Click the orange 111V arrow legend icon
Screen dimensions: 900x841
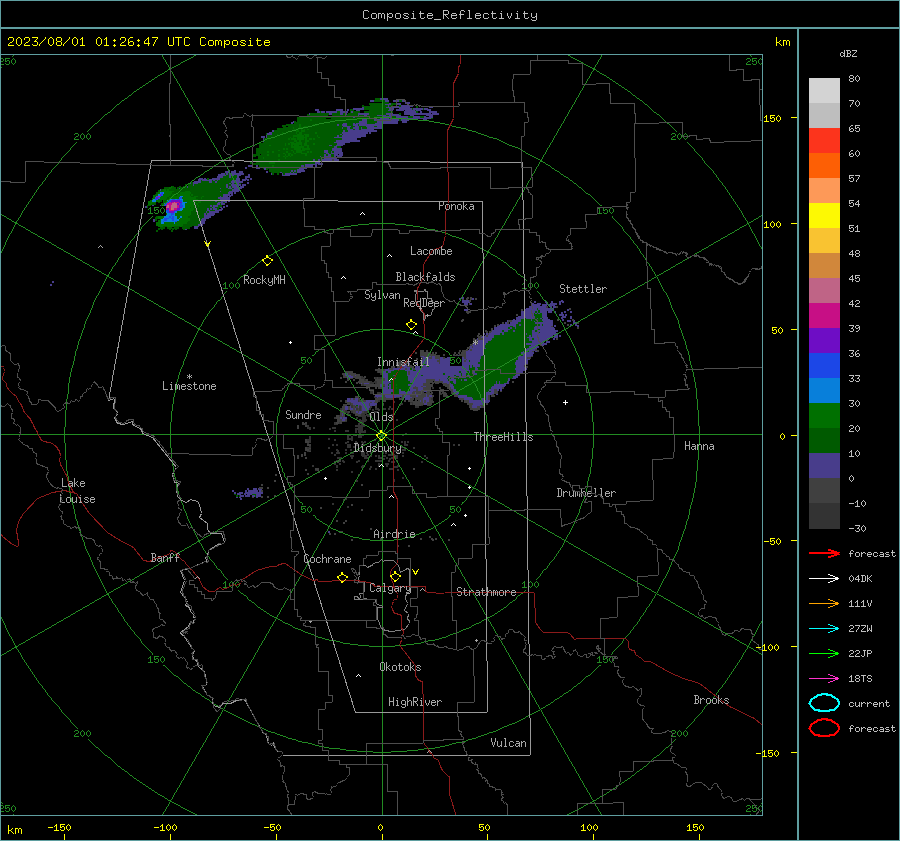coord(824,603)
